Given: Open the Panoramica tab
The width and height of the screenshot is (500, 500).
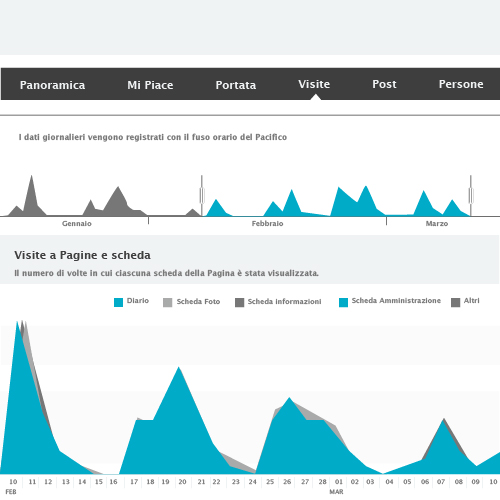Looking at the screenshot, I should [x=52, y=85].
